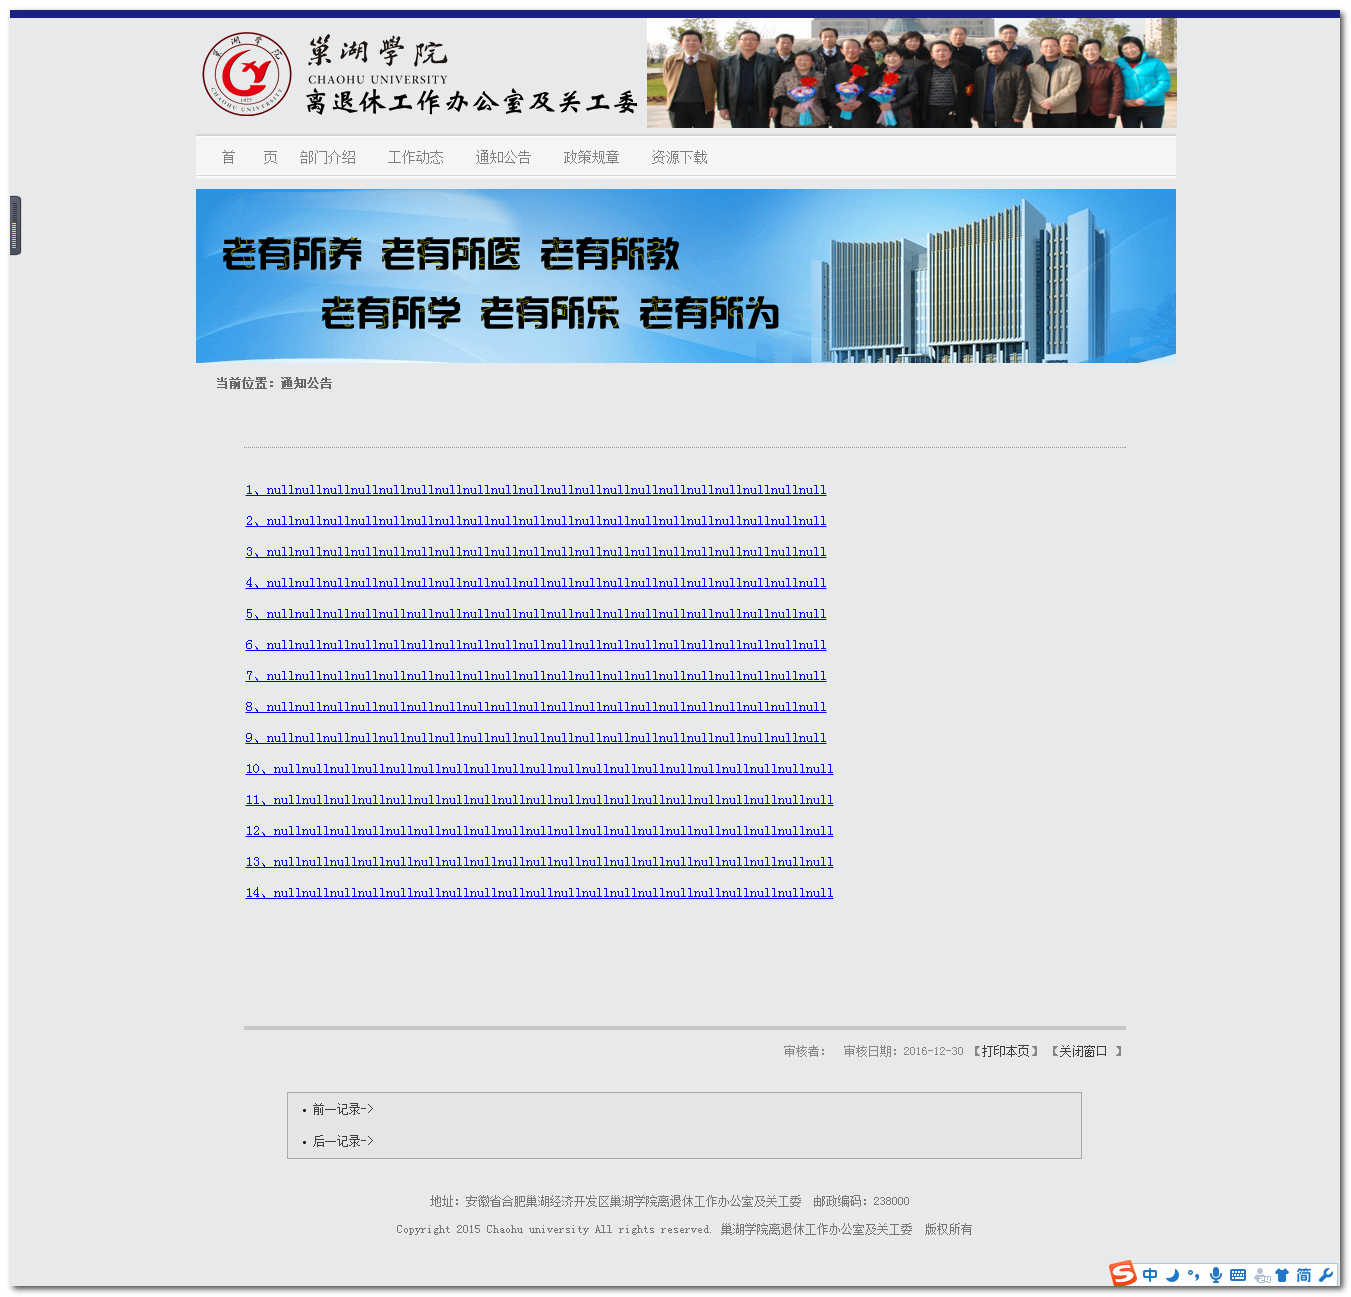The height and width of the screenshot is (1297, 1351).
Task: Toggle the 简 simplified/traditional icon
Action: pyautogui.click(x=1304, y=1275)
